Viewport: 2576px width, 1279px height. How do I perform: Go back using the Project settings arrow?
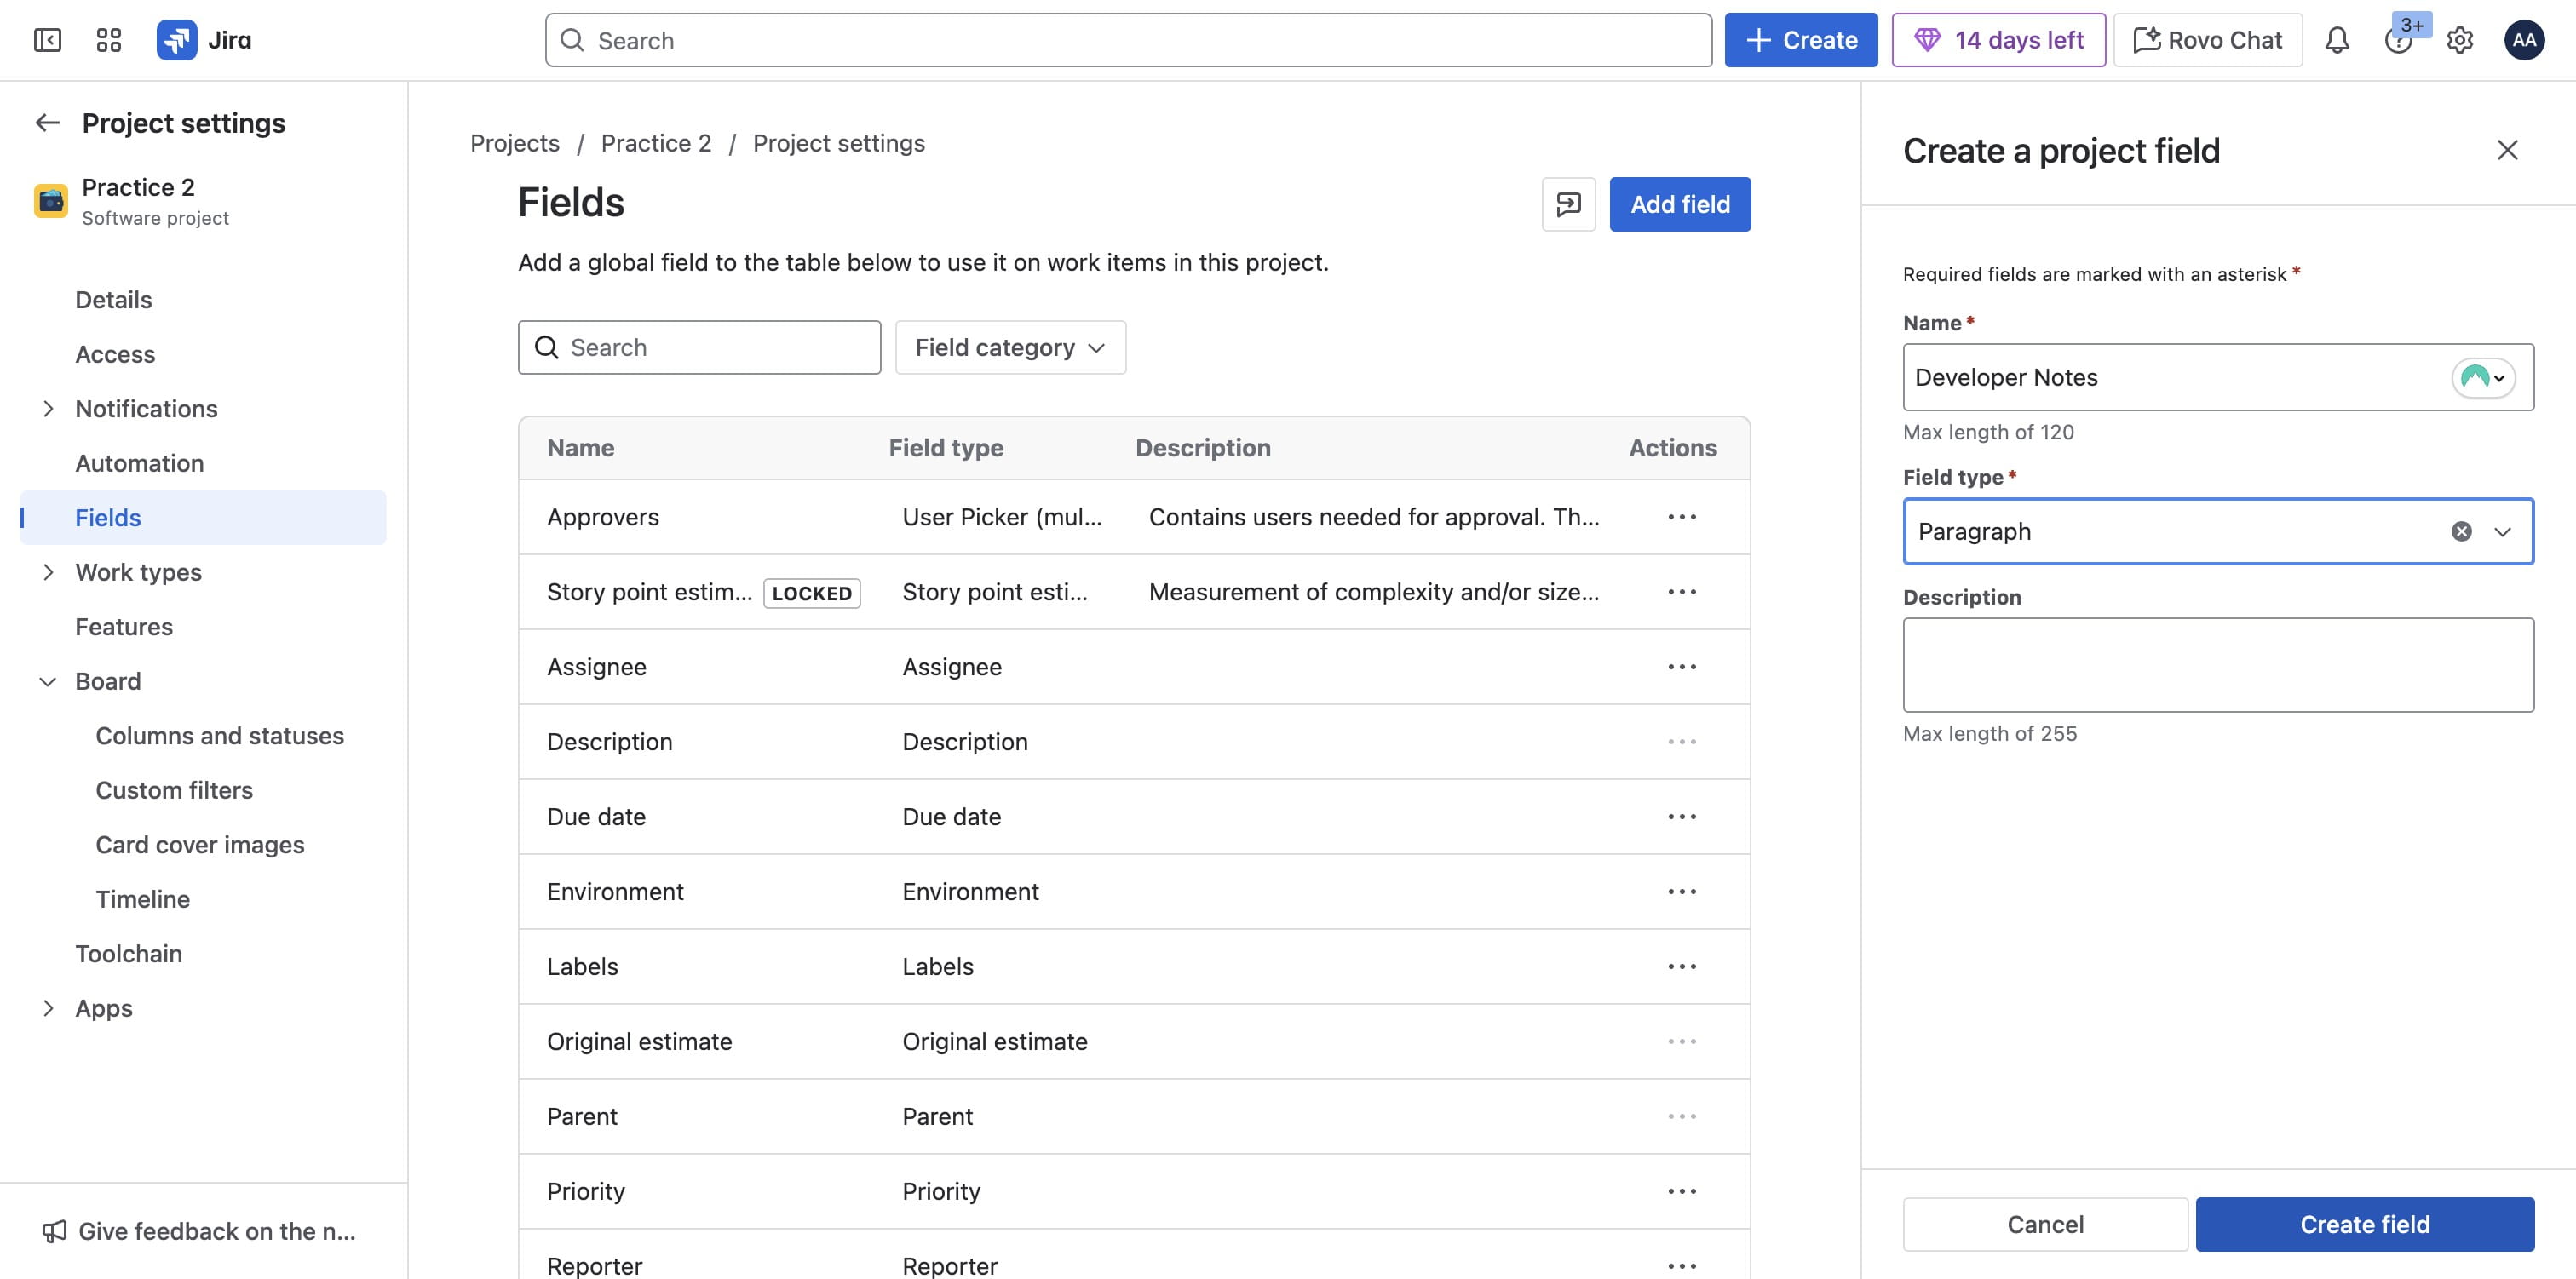[47, 122]
